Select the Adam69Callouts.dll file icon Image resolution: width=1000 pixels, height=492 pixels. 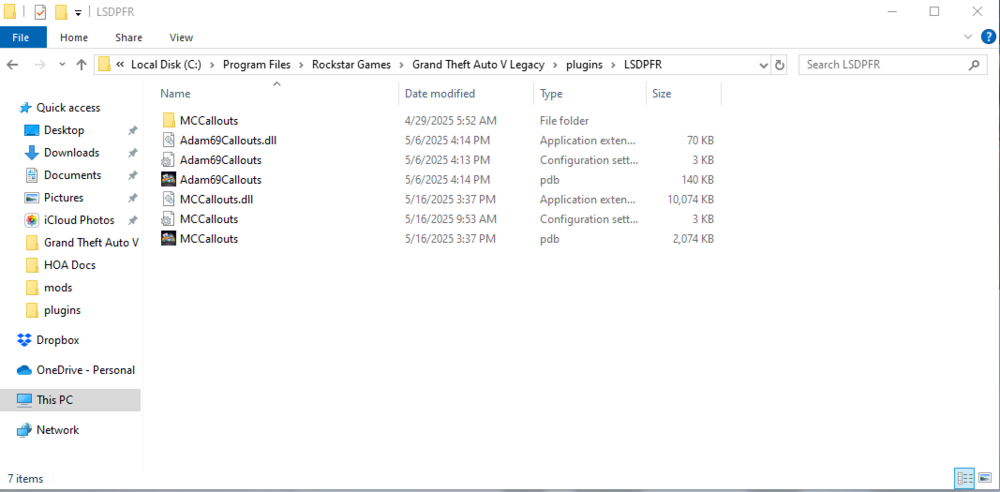click(x=168, y=140)
